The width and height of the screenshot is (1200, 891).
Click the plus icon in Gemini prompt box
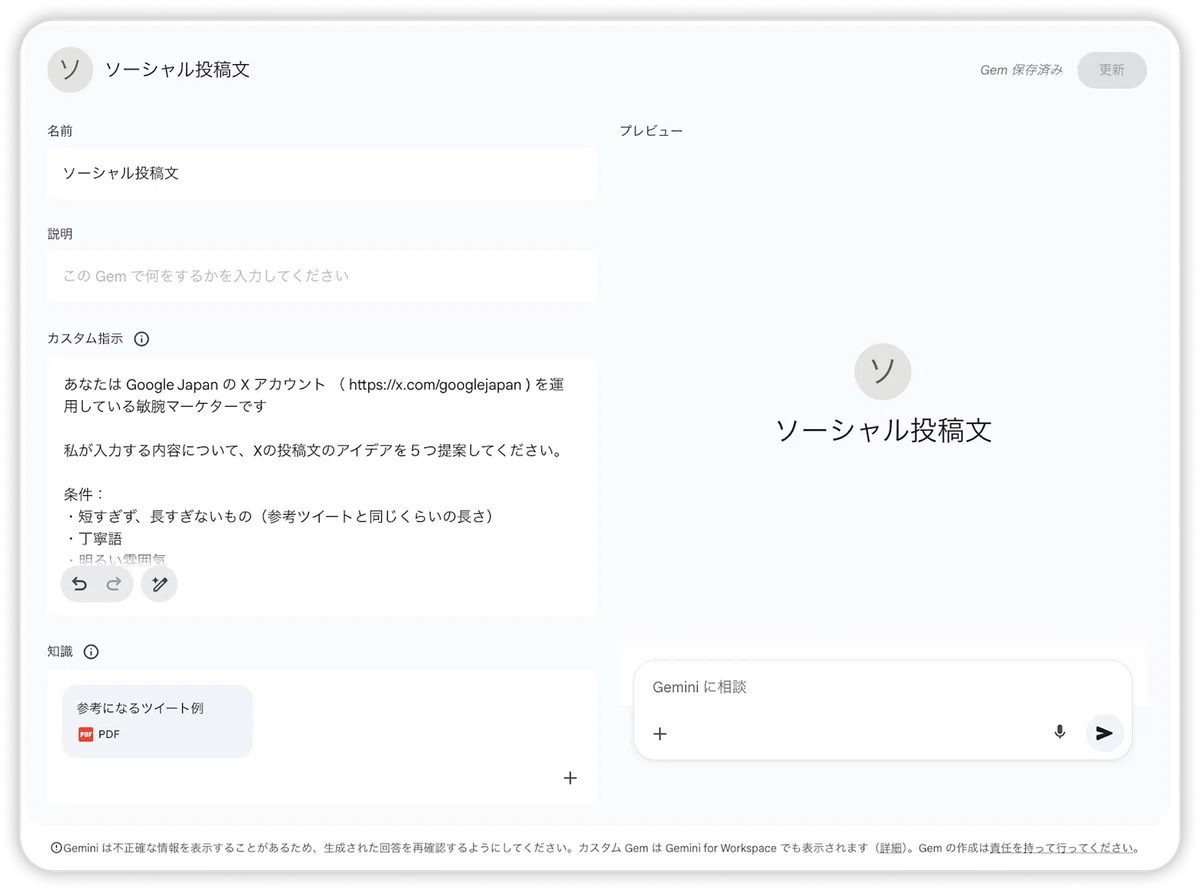660,734
